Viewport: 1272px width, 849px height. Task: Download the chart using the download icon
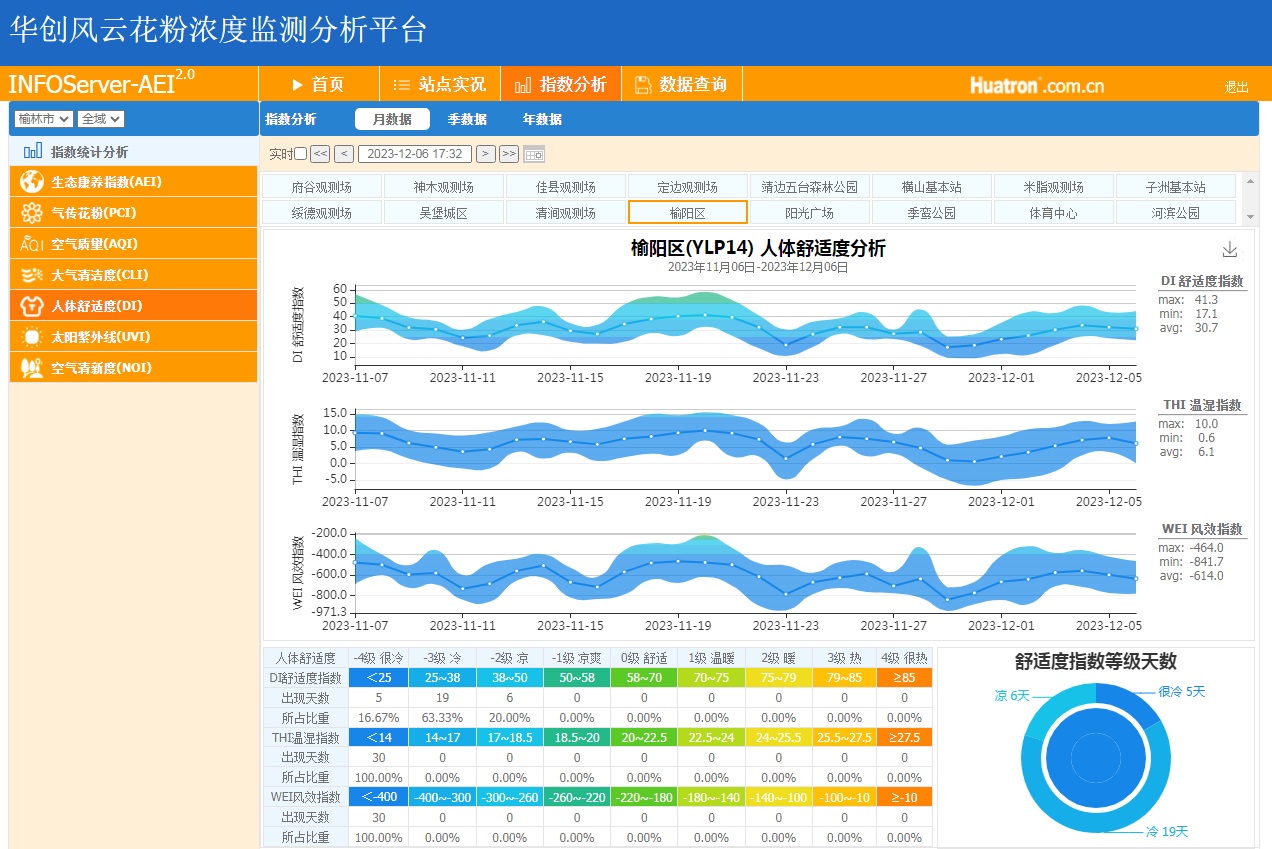[1230, 250]
